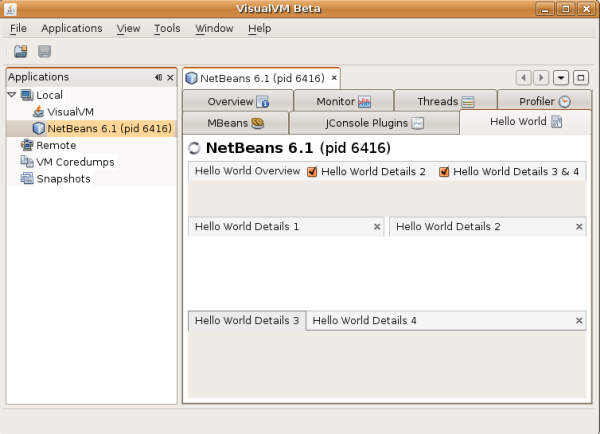This screenshot has width=600, height=434.
Task: Click the Profiler tab clock icon
Action: tap(564, 102)
